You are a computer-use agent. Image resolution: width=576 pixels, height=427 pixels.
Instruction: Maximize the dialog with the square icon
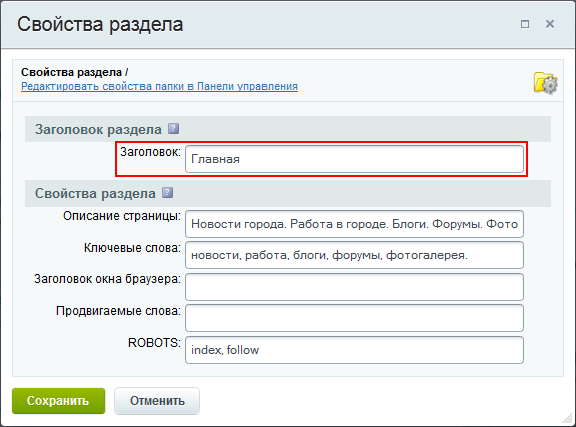point(525,24)
